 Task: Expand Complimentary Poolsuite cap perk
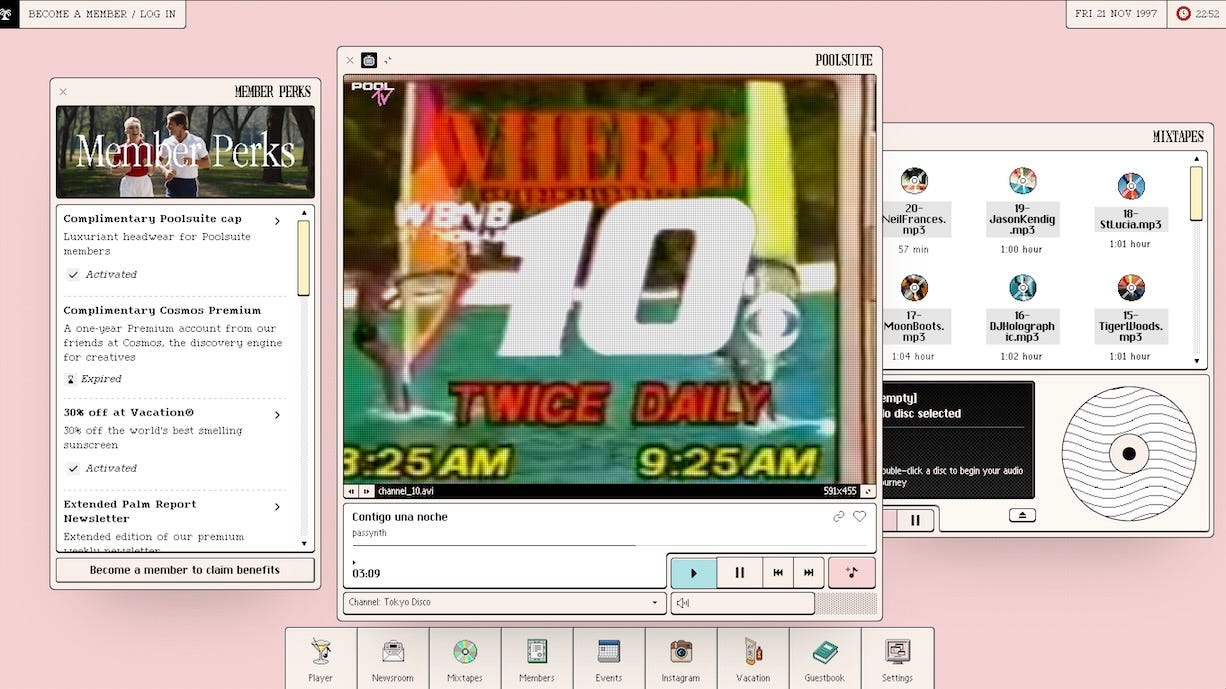pyautogui.click(x=277, y=220)
